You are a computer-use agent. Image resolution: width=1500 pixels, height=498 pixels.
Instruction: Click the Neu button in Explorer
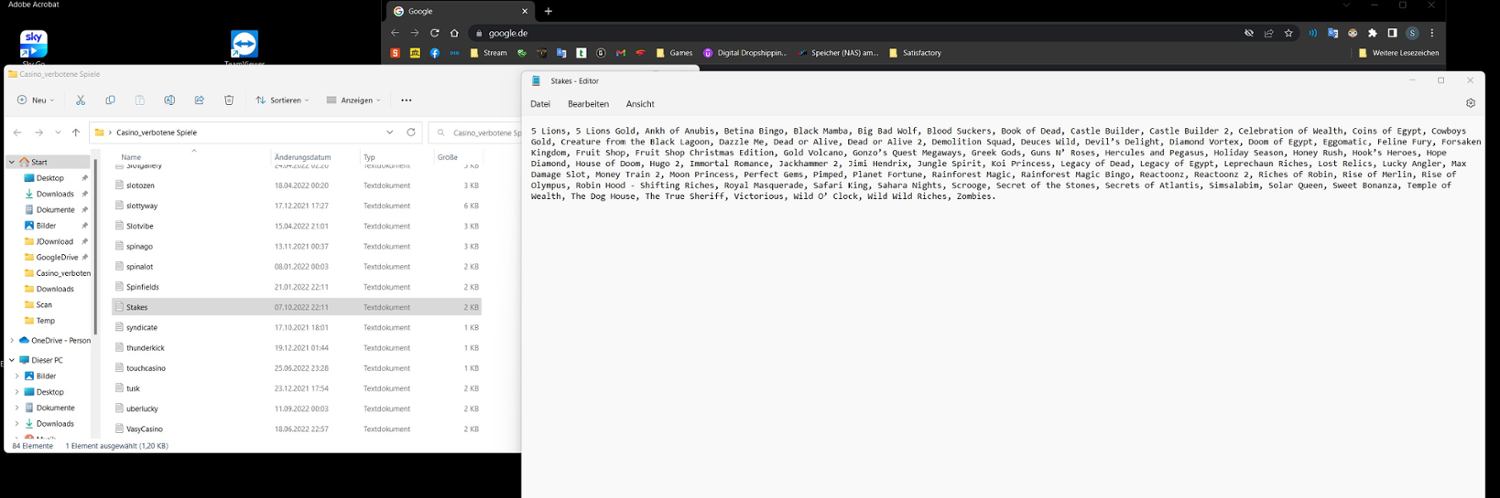[x=35, y=100]
